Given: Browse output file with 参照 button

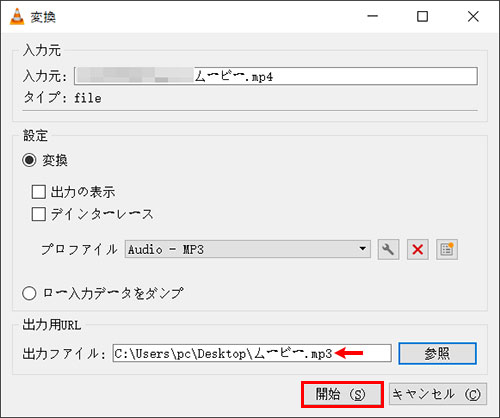Looking at the screenshot, I should (x=437, y=353).
